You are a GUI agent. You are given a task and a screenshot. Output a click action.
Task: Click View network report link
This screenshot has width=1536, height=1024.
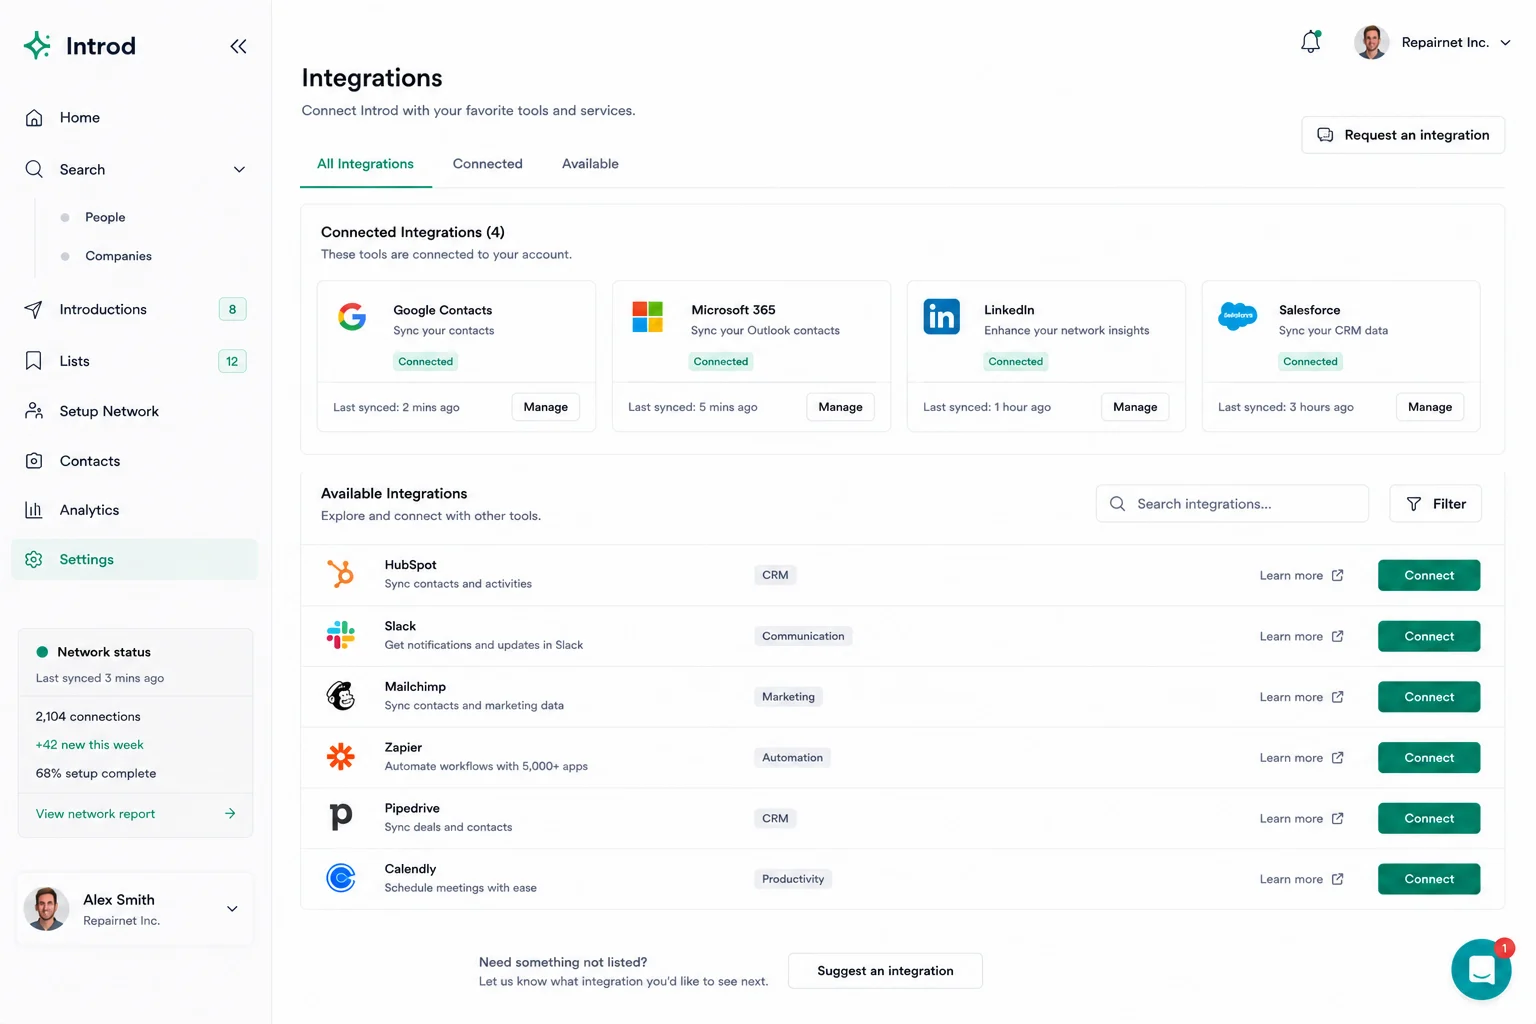point(95,814)
